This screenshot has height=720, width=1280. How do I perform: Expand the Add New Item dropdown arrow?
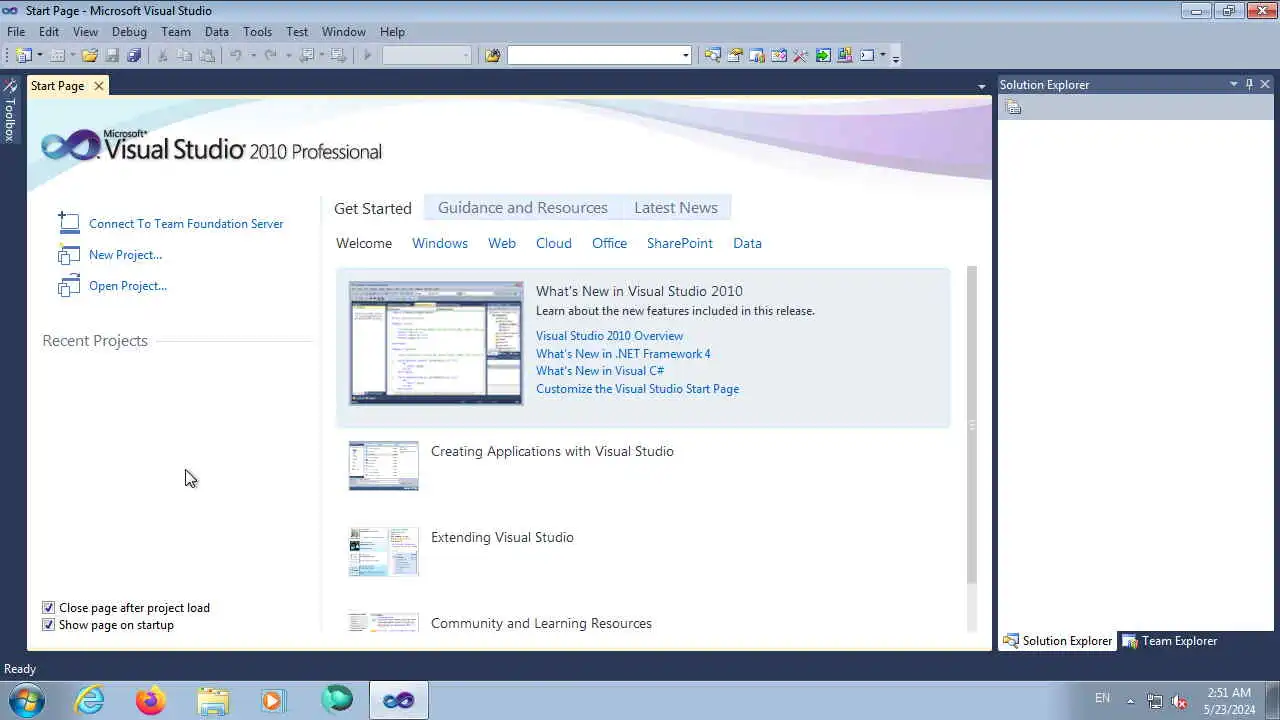point(73,56)
